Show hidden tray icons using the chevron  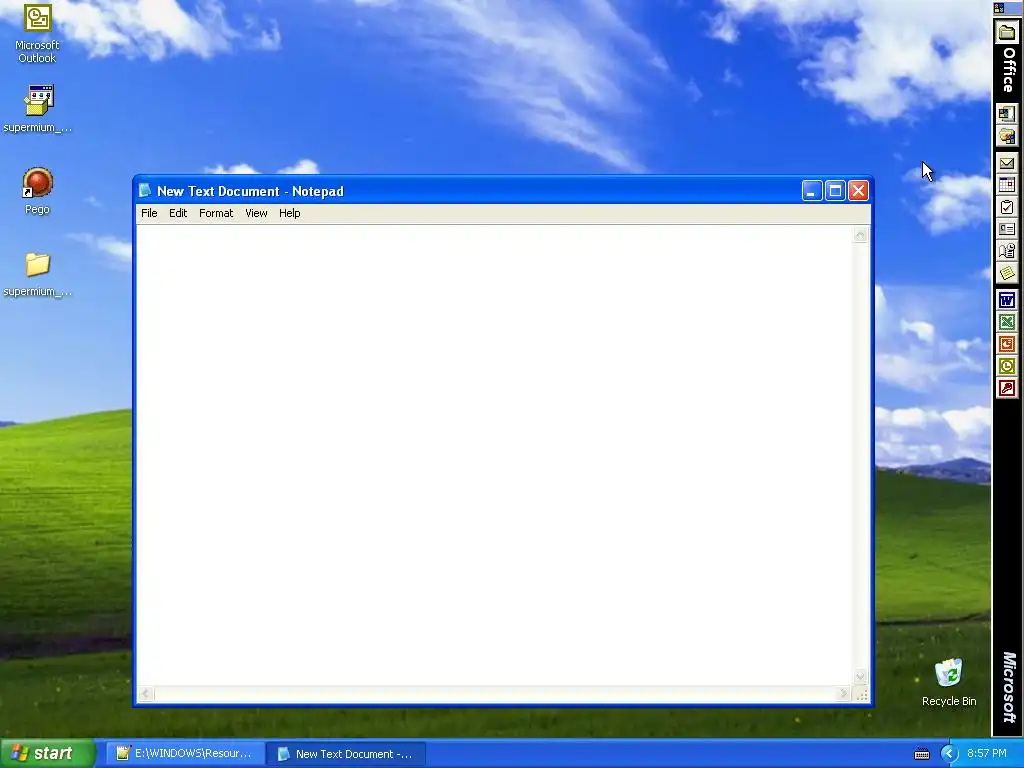948,754
